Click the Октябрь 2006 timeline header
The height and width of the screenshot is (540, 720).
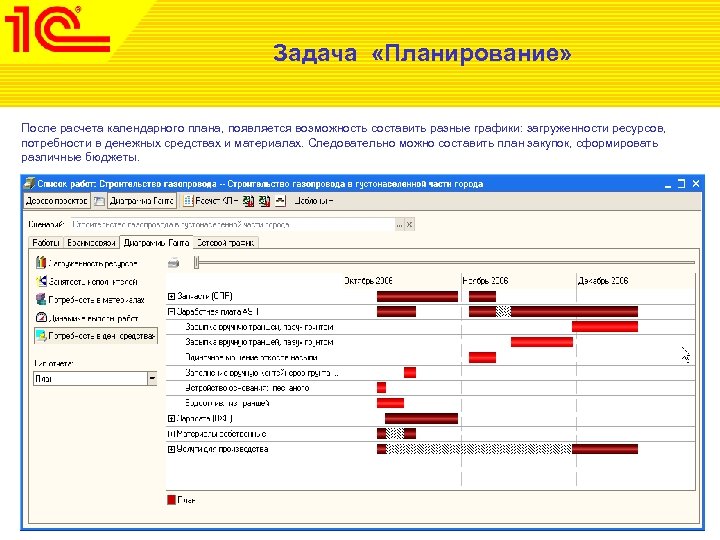click(368, 281)
